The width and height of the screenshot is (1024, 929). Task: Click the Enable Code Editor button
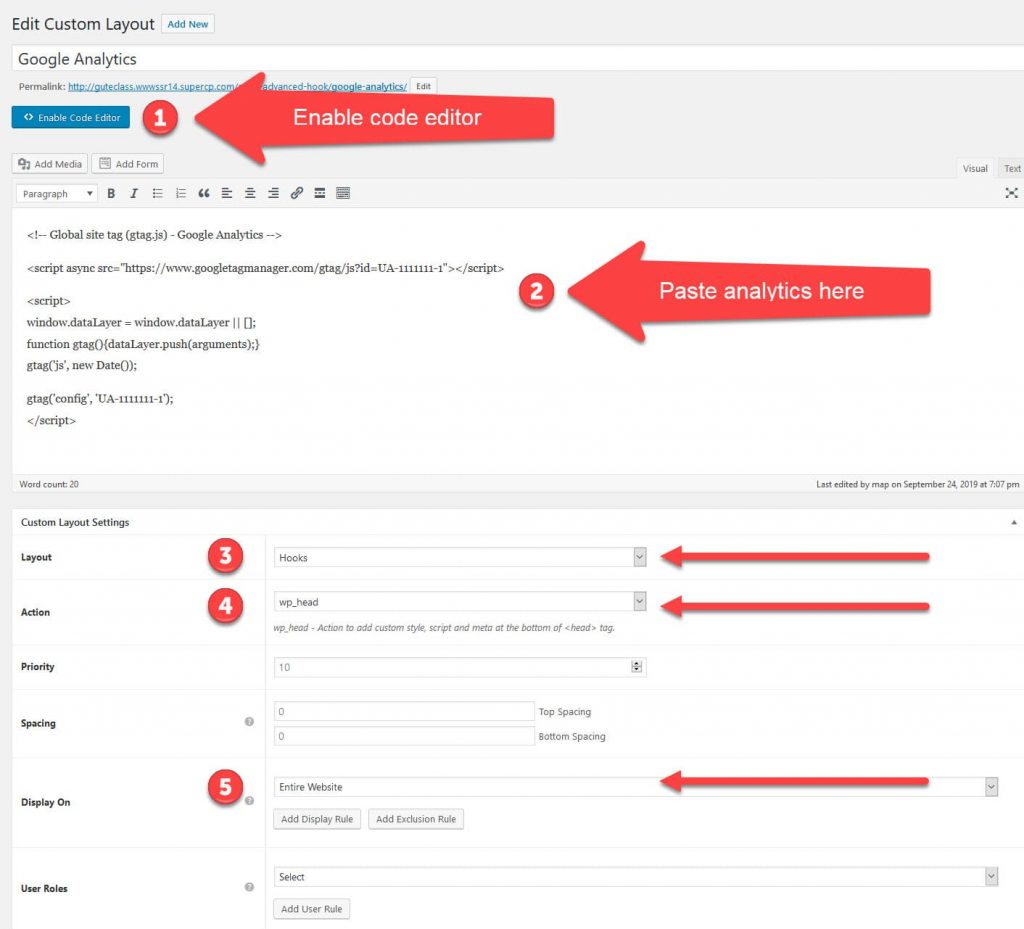[71, 118]
